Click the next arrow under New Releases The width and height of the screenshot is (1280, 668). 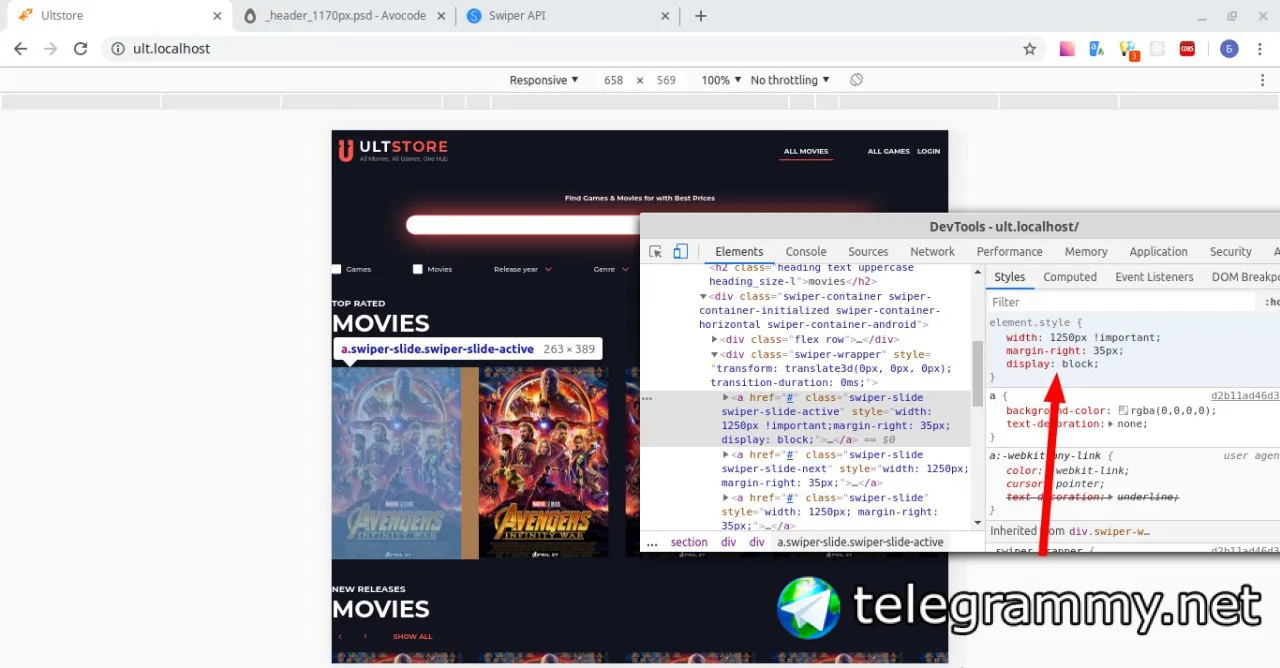pyautogui.click(x=365, y=637)
